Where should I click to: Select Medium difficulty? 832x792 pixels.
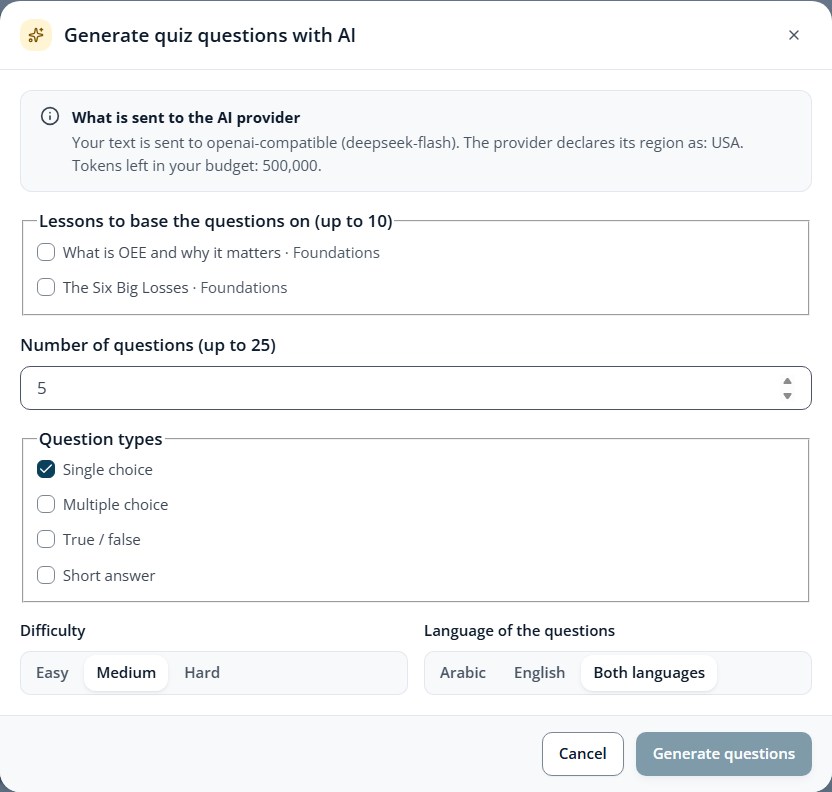point(126,673)
